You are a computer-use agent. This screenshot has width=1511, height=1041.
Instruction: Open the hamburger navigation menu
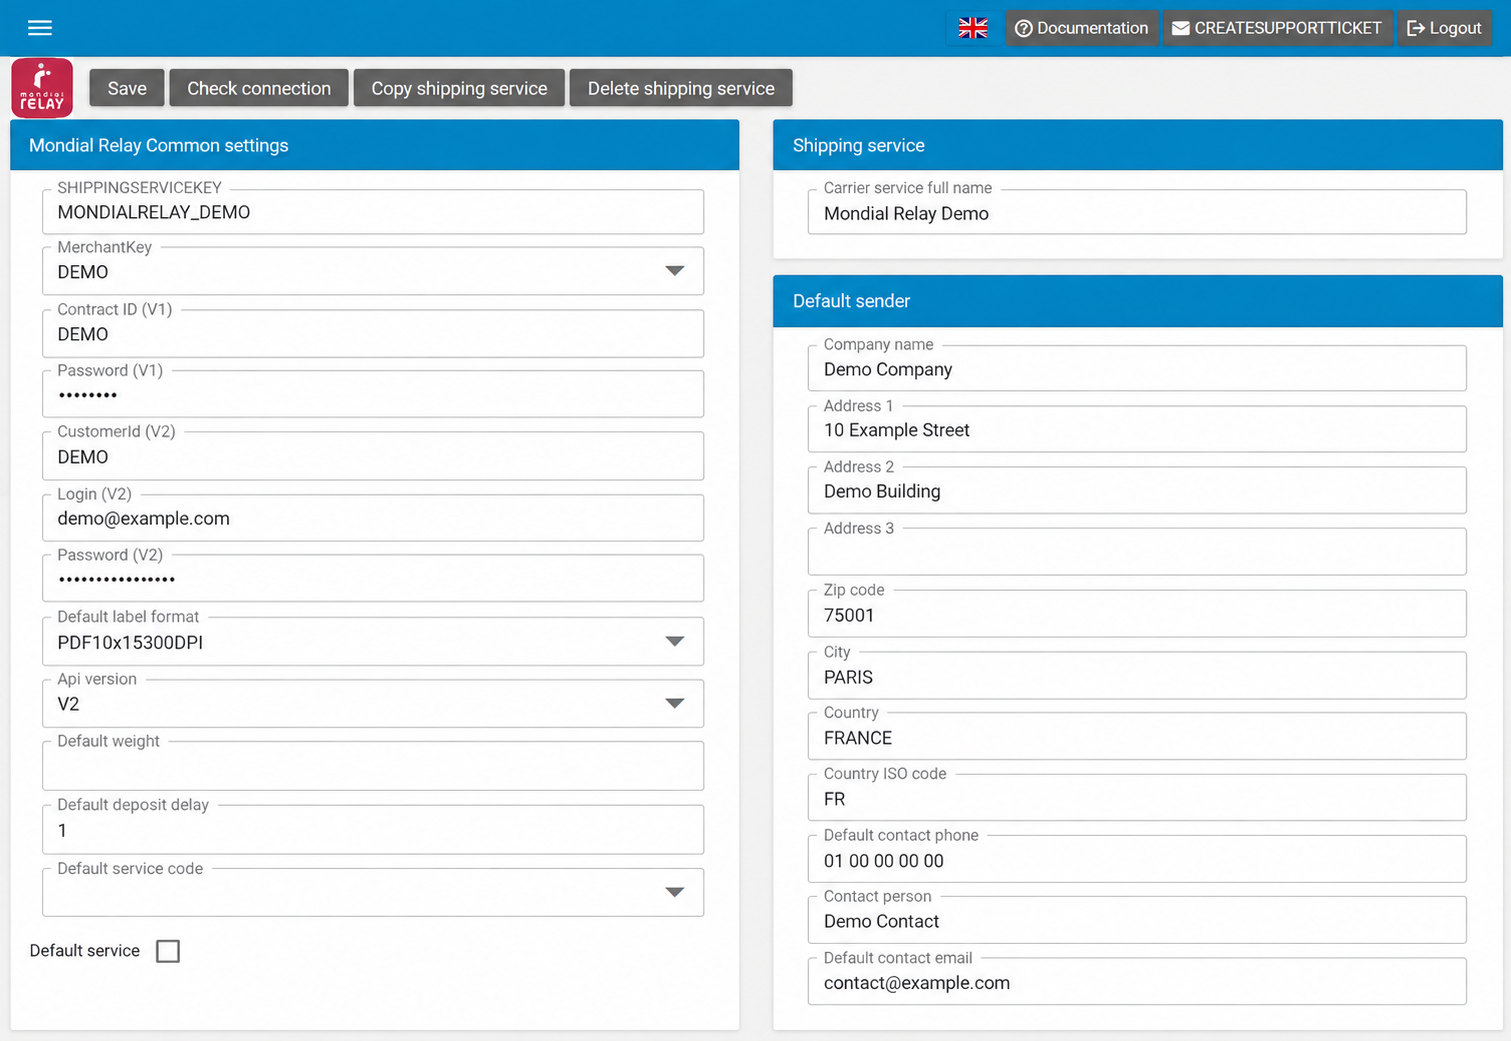click(x=40, y=28)
